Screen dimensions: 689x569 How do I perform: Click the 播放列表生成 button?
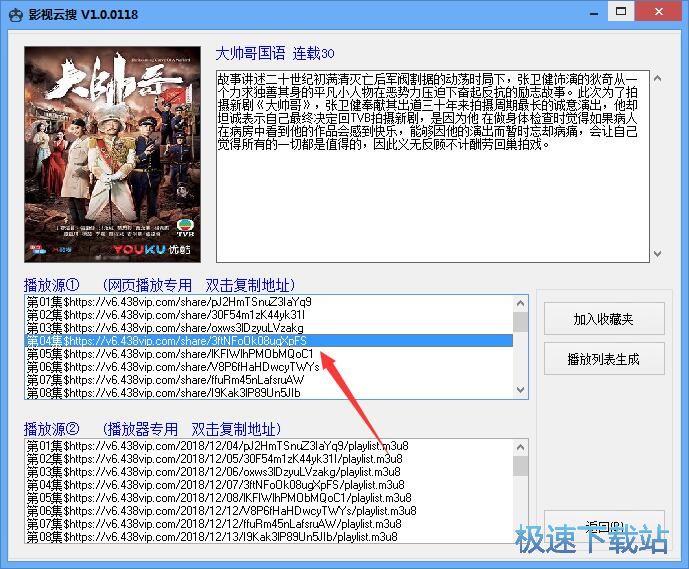604,358
